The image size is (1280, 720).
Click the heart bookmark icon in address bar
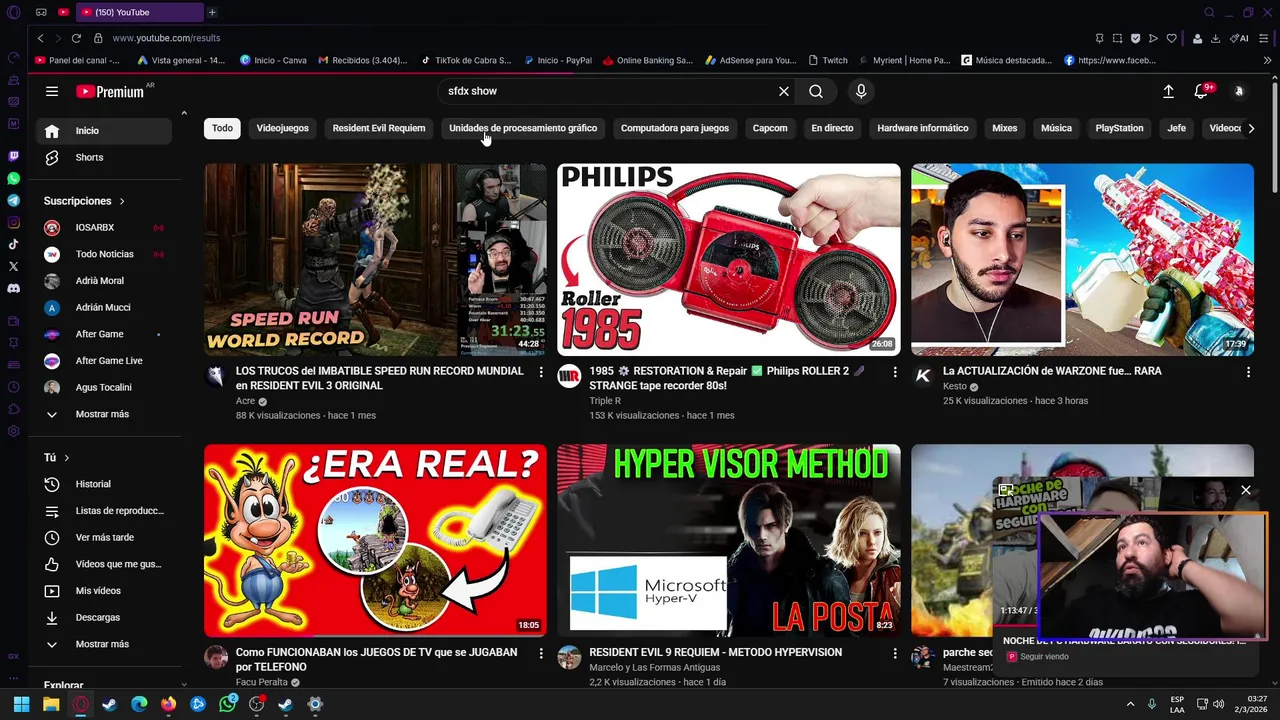[x=1171, y=38]
